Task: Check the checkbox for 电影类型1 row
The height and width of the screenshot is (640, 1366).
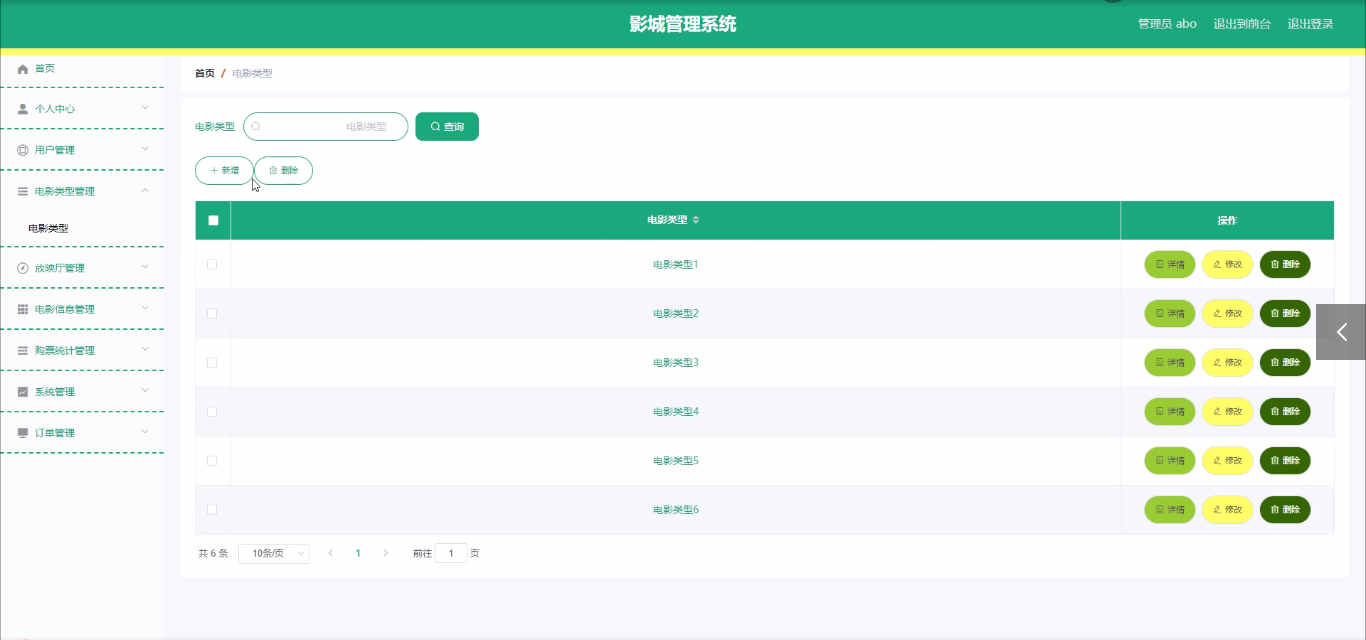Action: pyautogui.click(x=212, y=265)
